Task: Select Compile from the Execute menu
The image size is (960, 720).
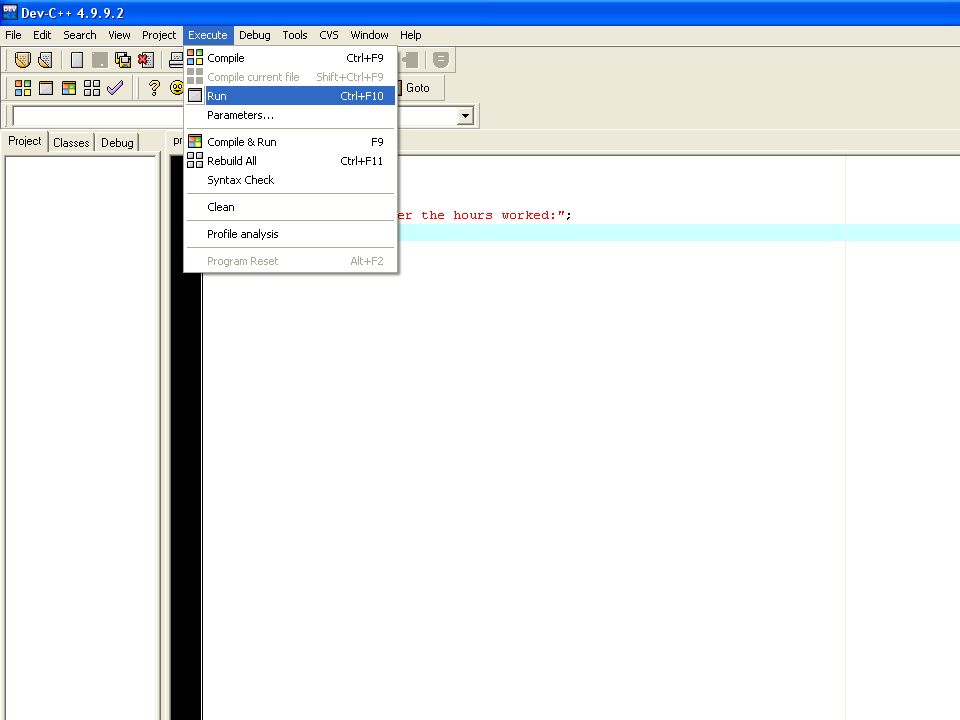Action: [x=291, y=58]
